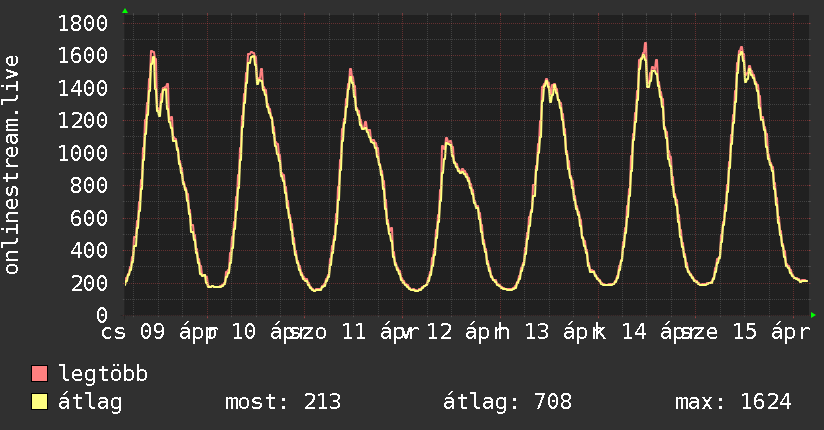Click the 1000 y-axis label

click(83, 153)
